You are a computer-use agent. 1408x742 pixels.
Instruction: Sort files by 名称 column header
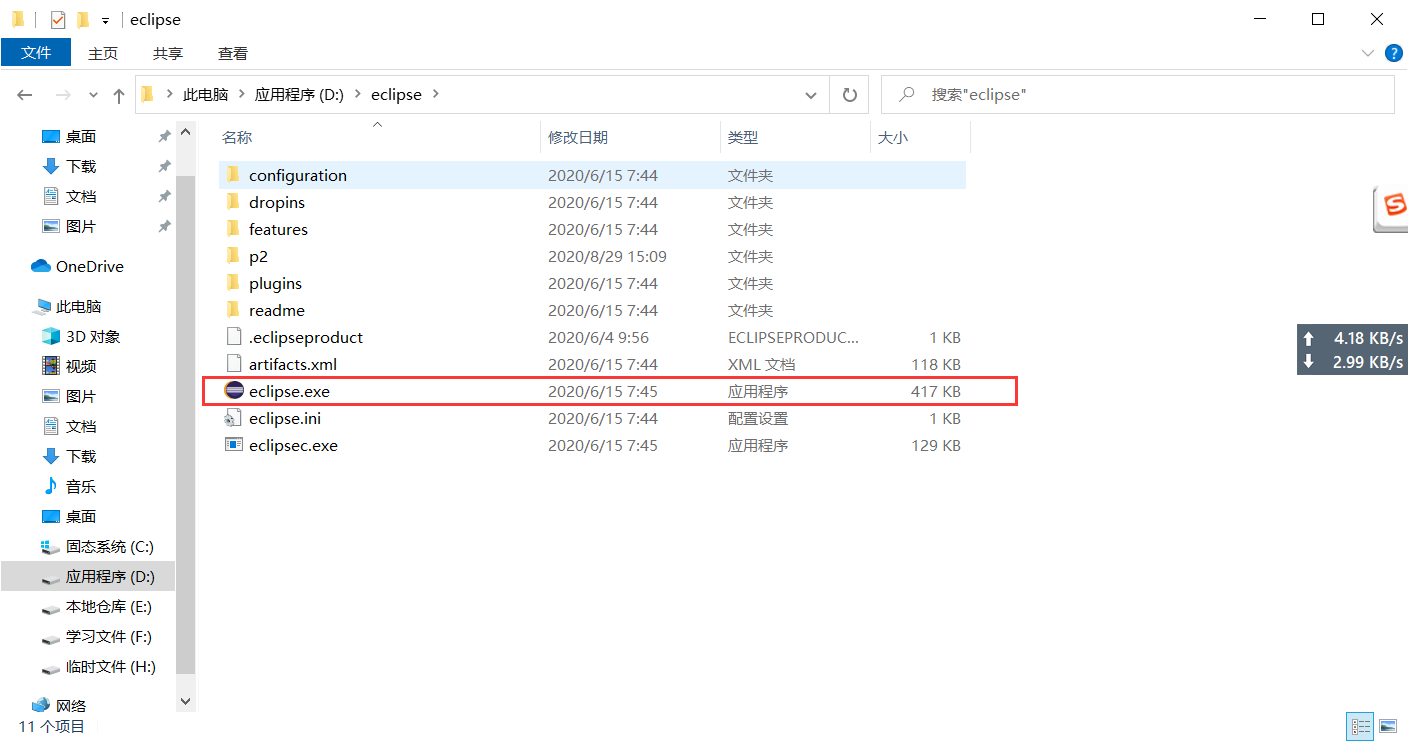(x=237, y=138)
